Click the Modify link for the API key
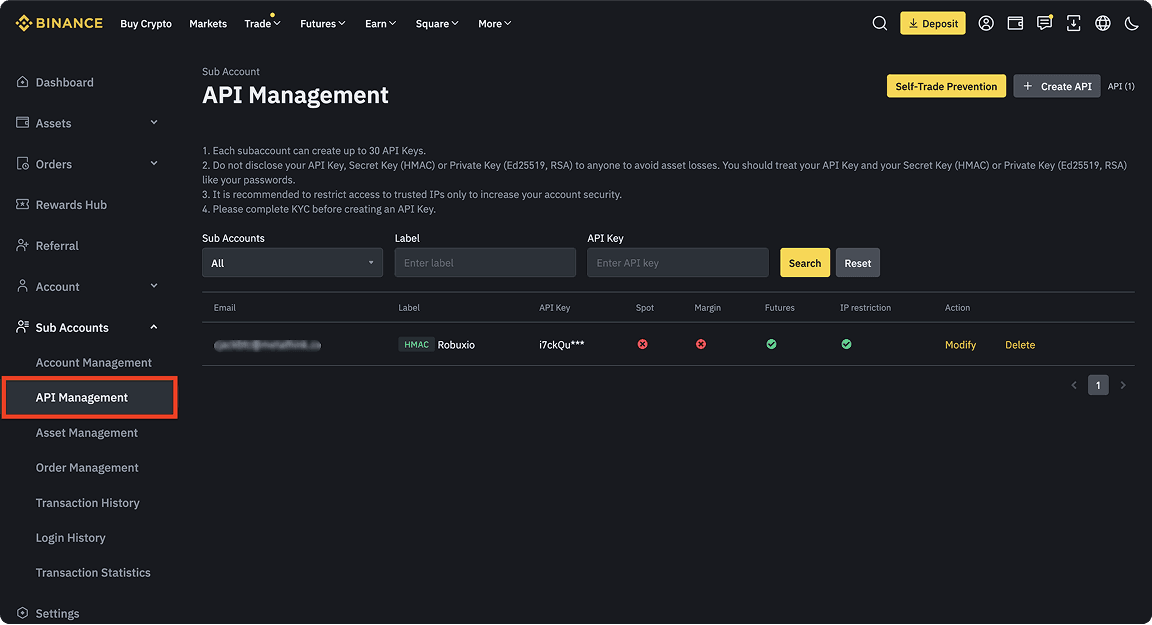The width and height of the screenshot is (1152, 625). (x=960, y=344)
